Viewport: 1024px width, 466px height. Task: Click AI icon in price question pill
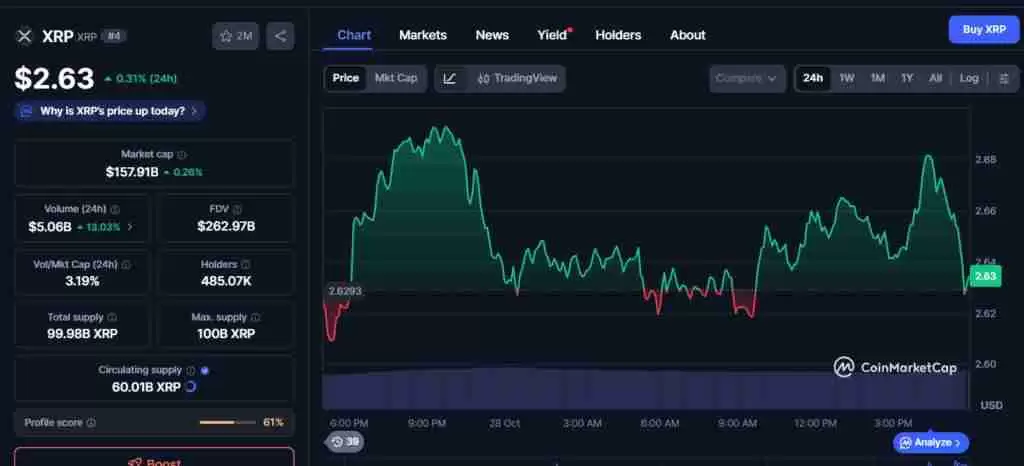coord(26,111)
